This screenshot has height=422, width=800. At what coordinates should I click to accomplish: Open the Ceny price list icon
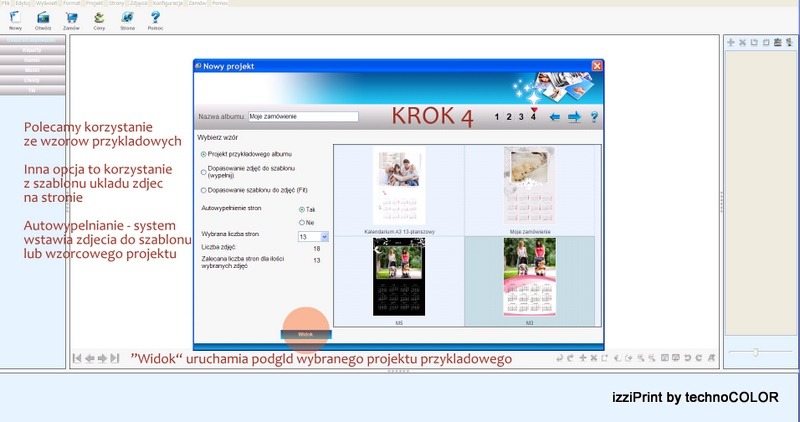99,18
